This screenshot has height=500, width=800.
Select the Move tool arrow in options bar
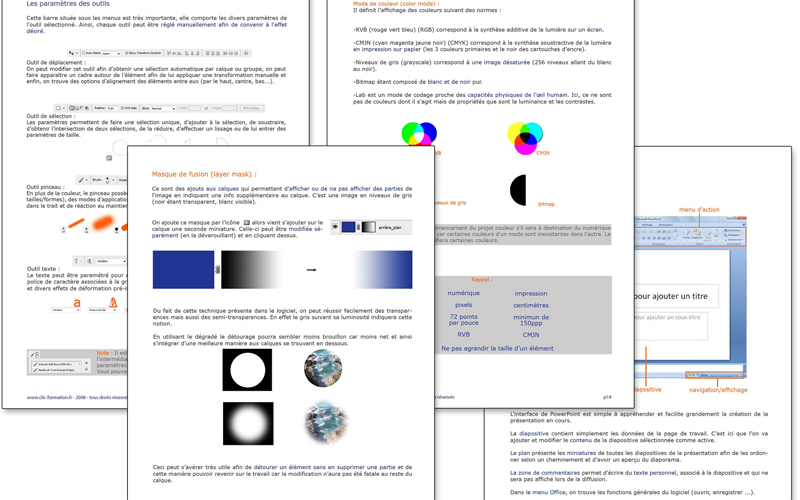71,53
